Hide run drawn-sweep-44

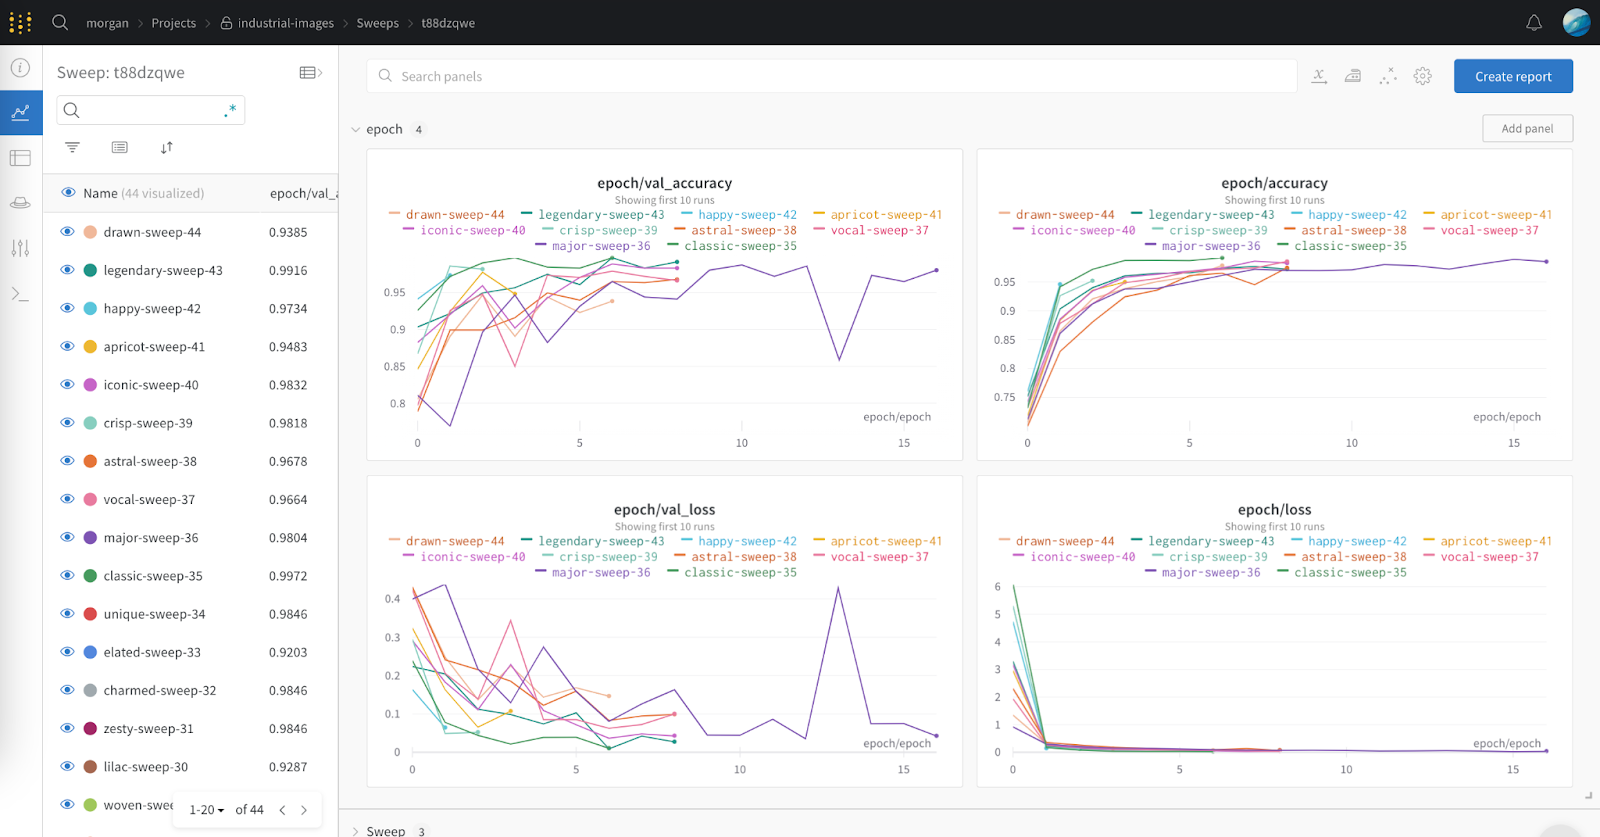pos(68,232)
